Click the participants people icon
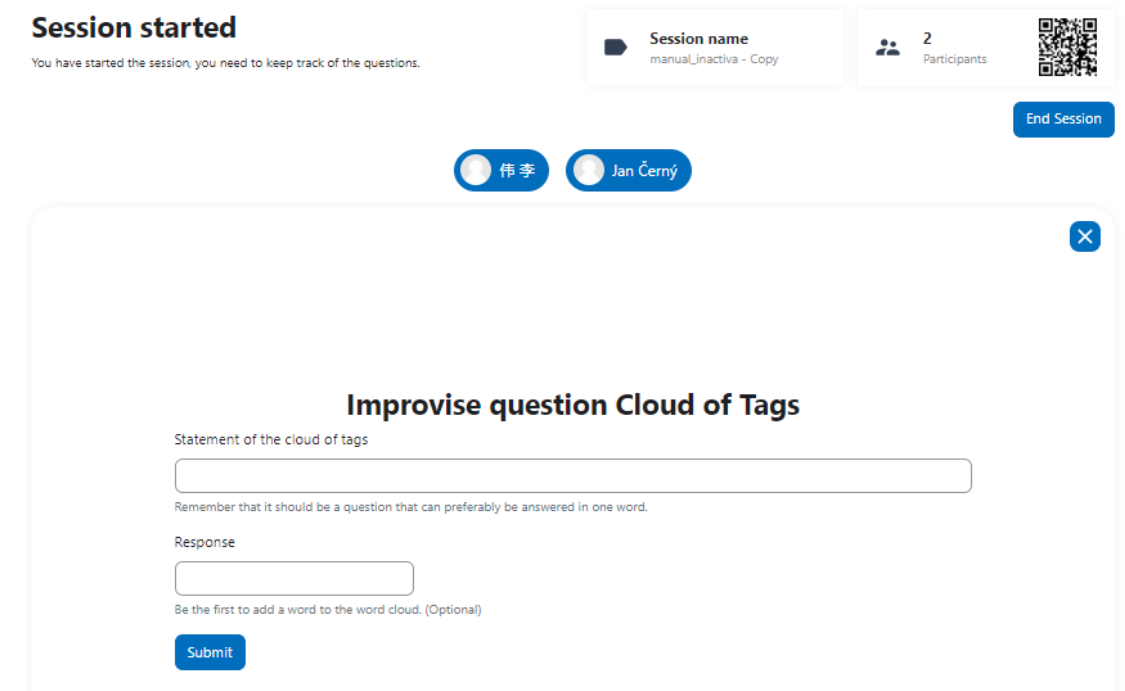This screenshot has width=1125, height=691. pos(888,47)
